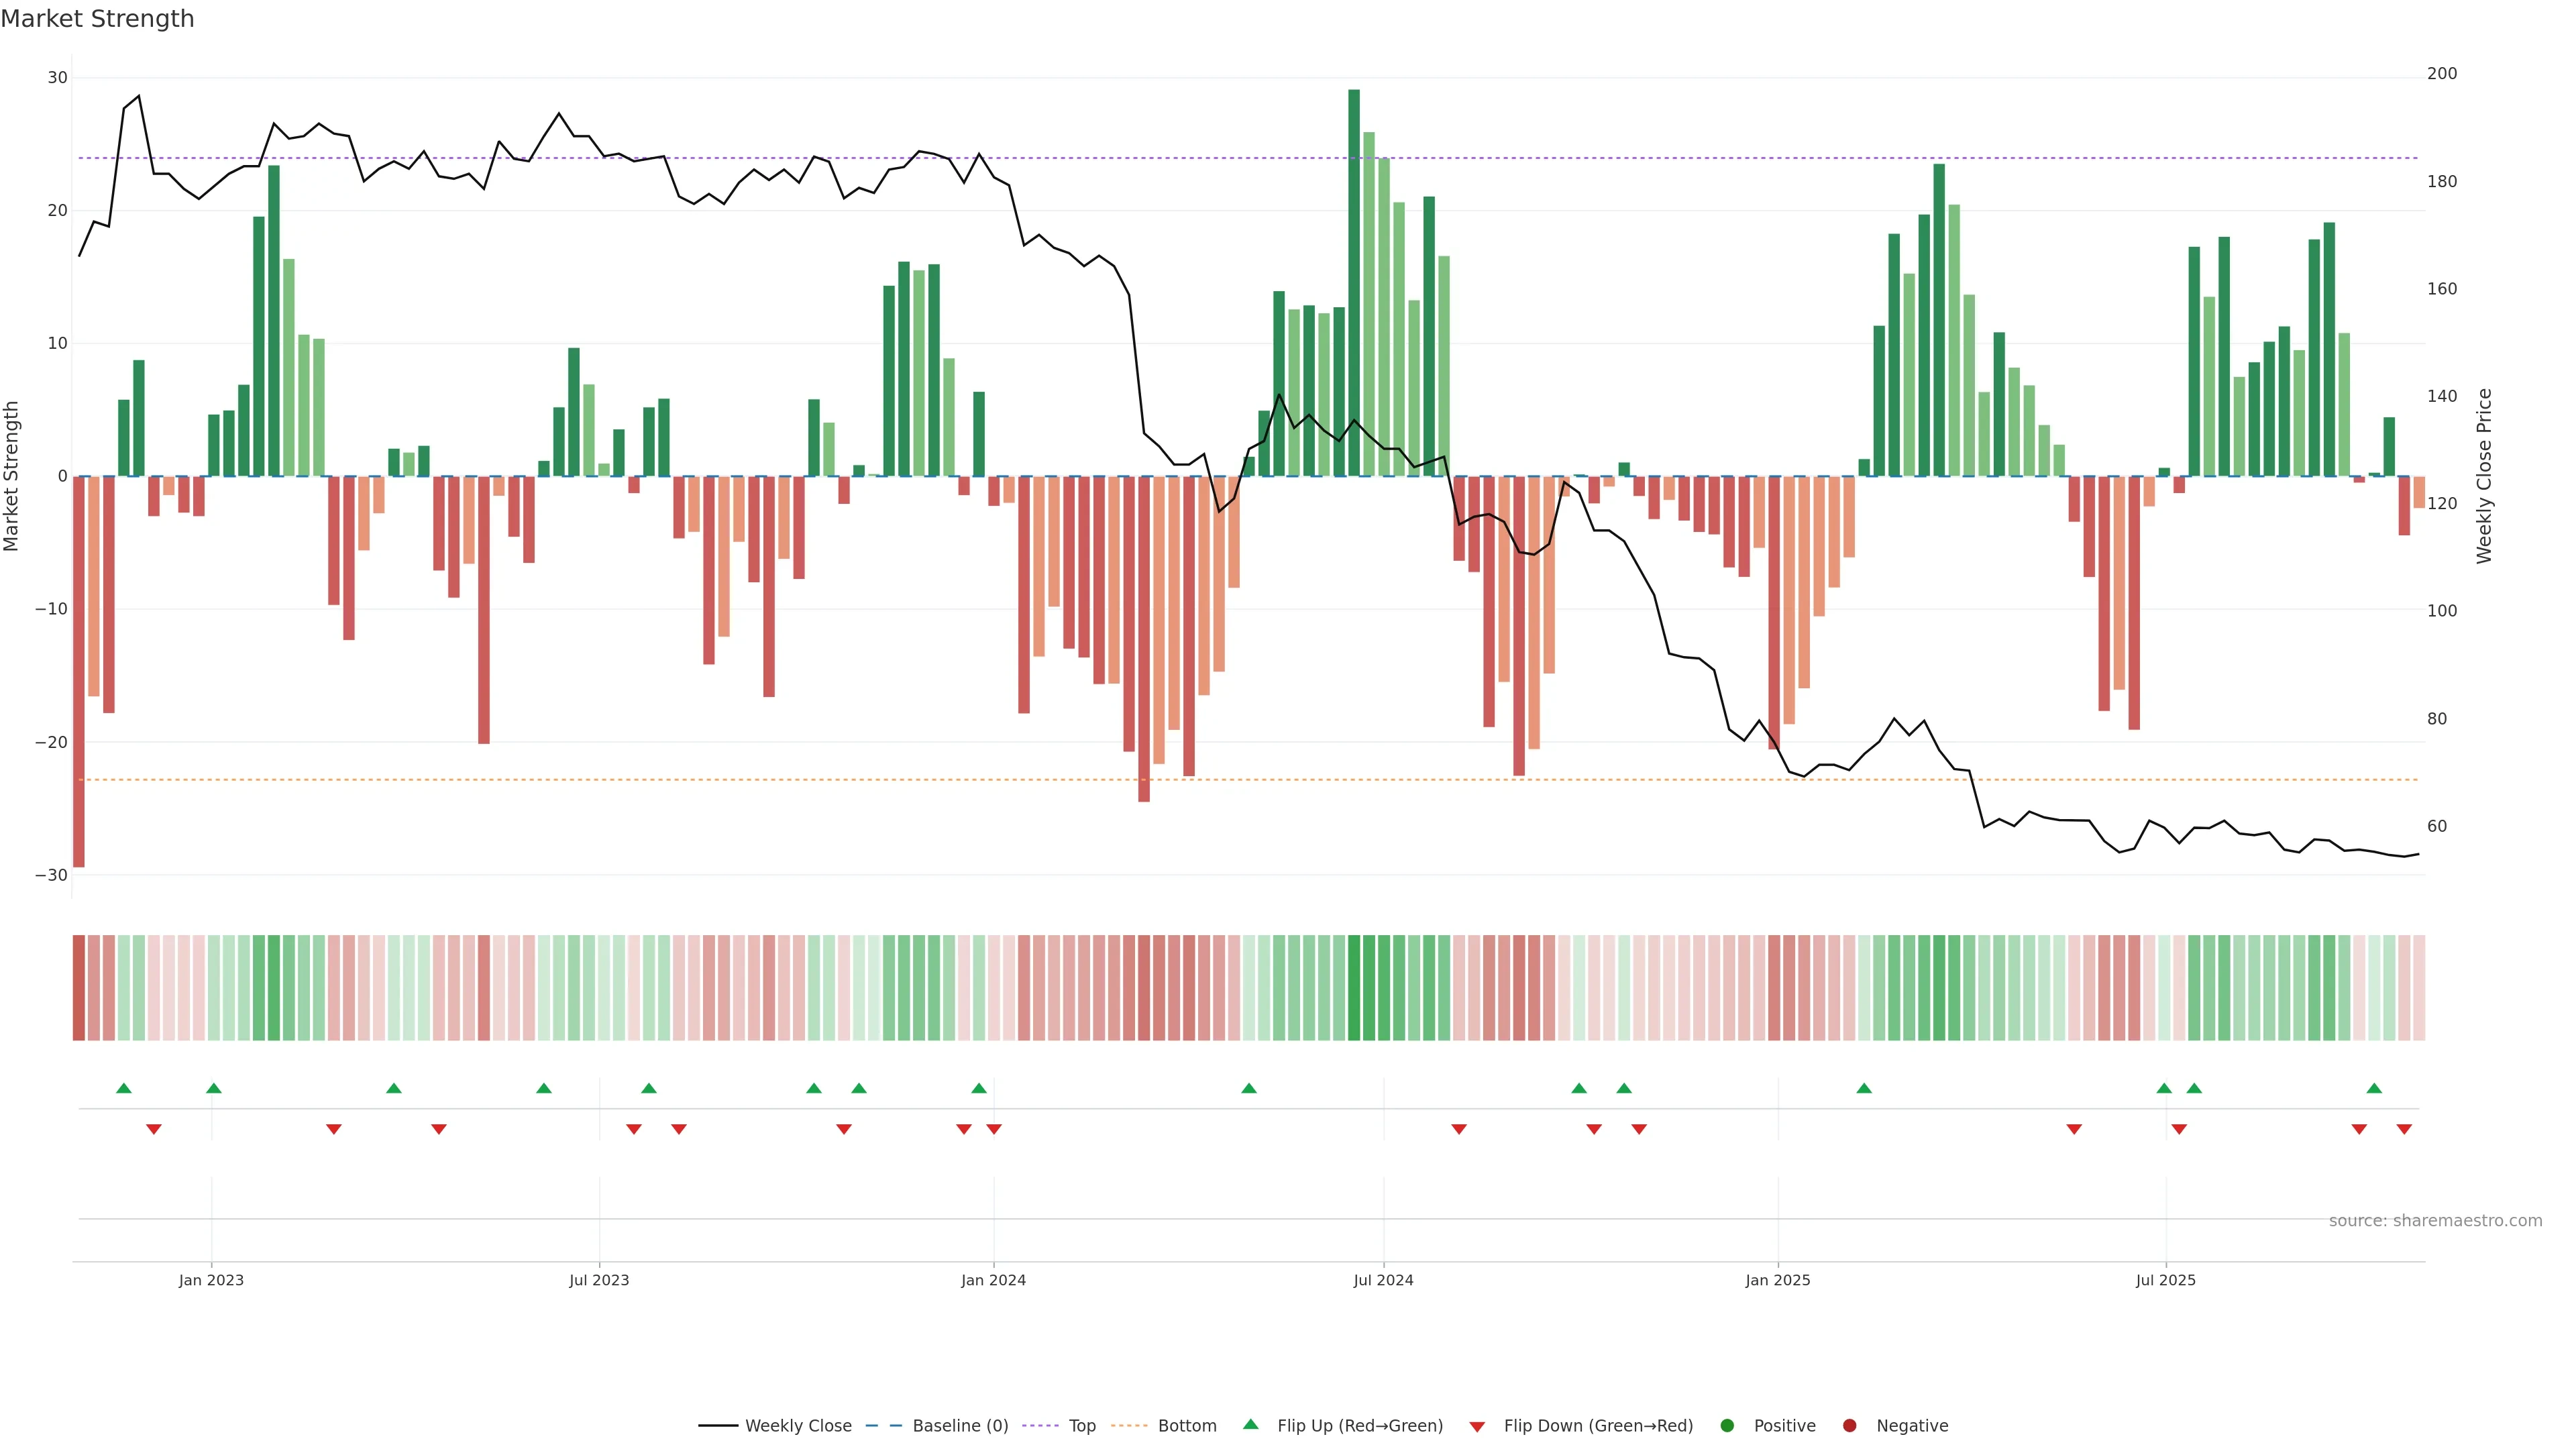
Task: Click the darkest green heatmap cell near Jul 2024
Action: coord(1354,988)
